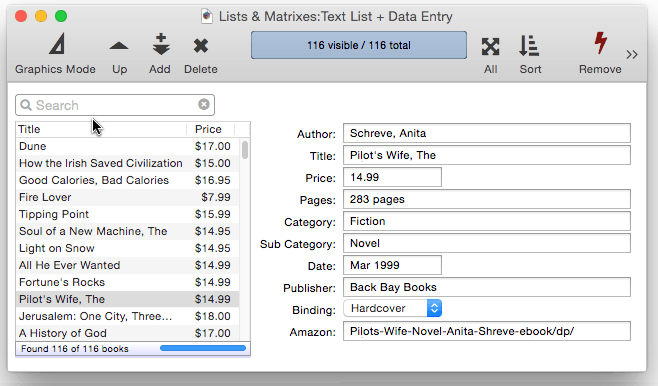Image resolution: width=658 pixels, height=386 pixels.
Task: Add a new book record
Action: [161, 44]
